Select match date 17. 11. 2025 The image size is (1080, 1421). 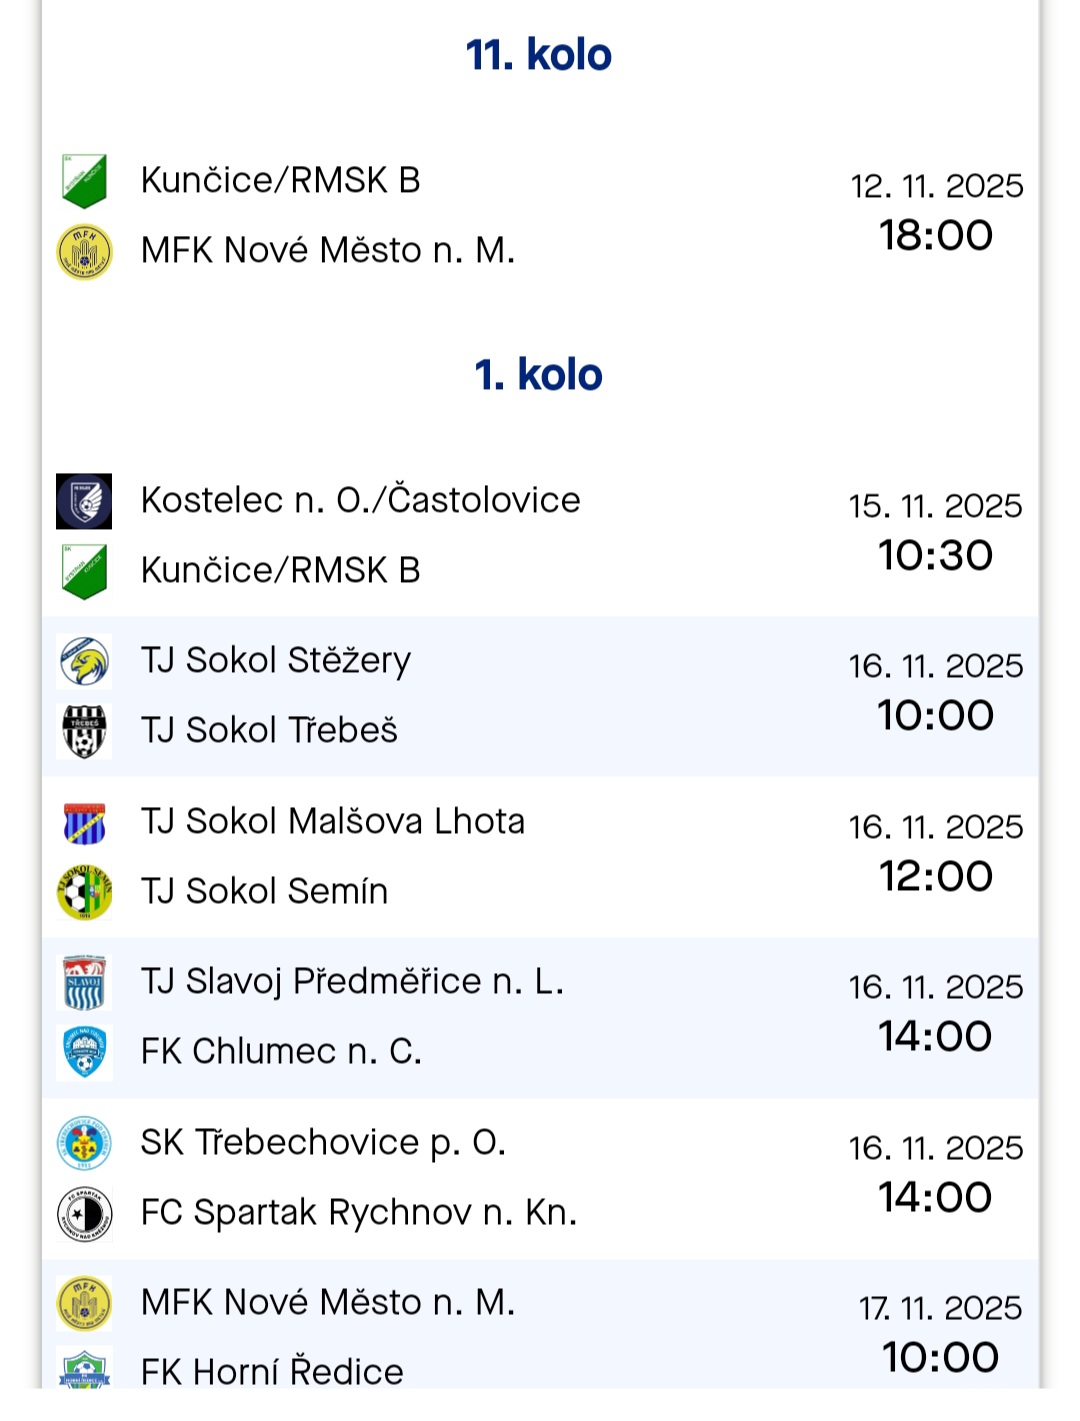click(940, 1308)
